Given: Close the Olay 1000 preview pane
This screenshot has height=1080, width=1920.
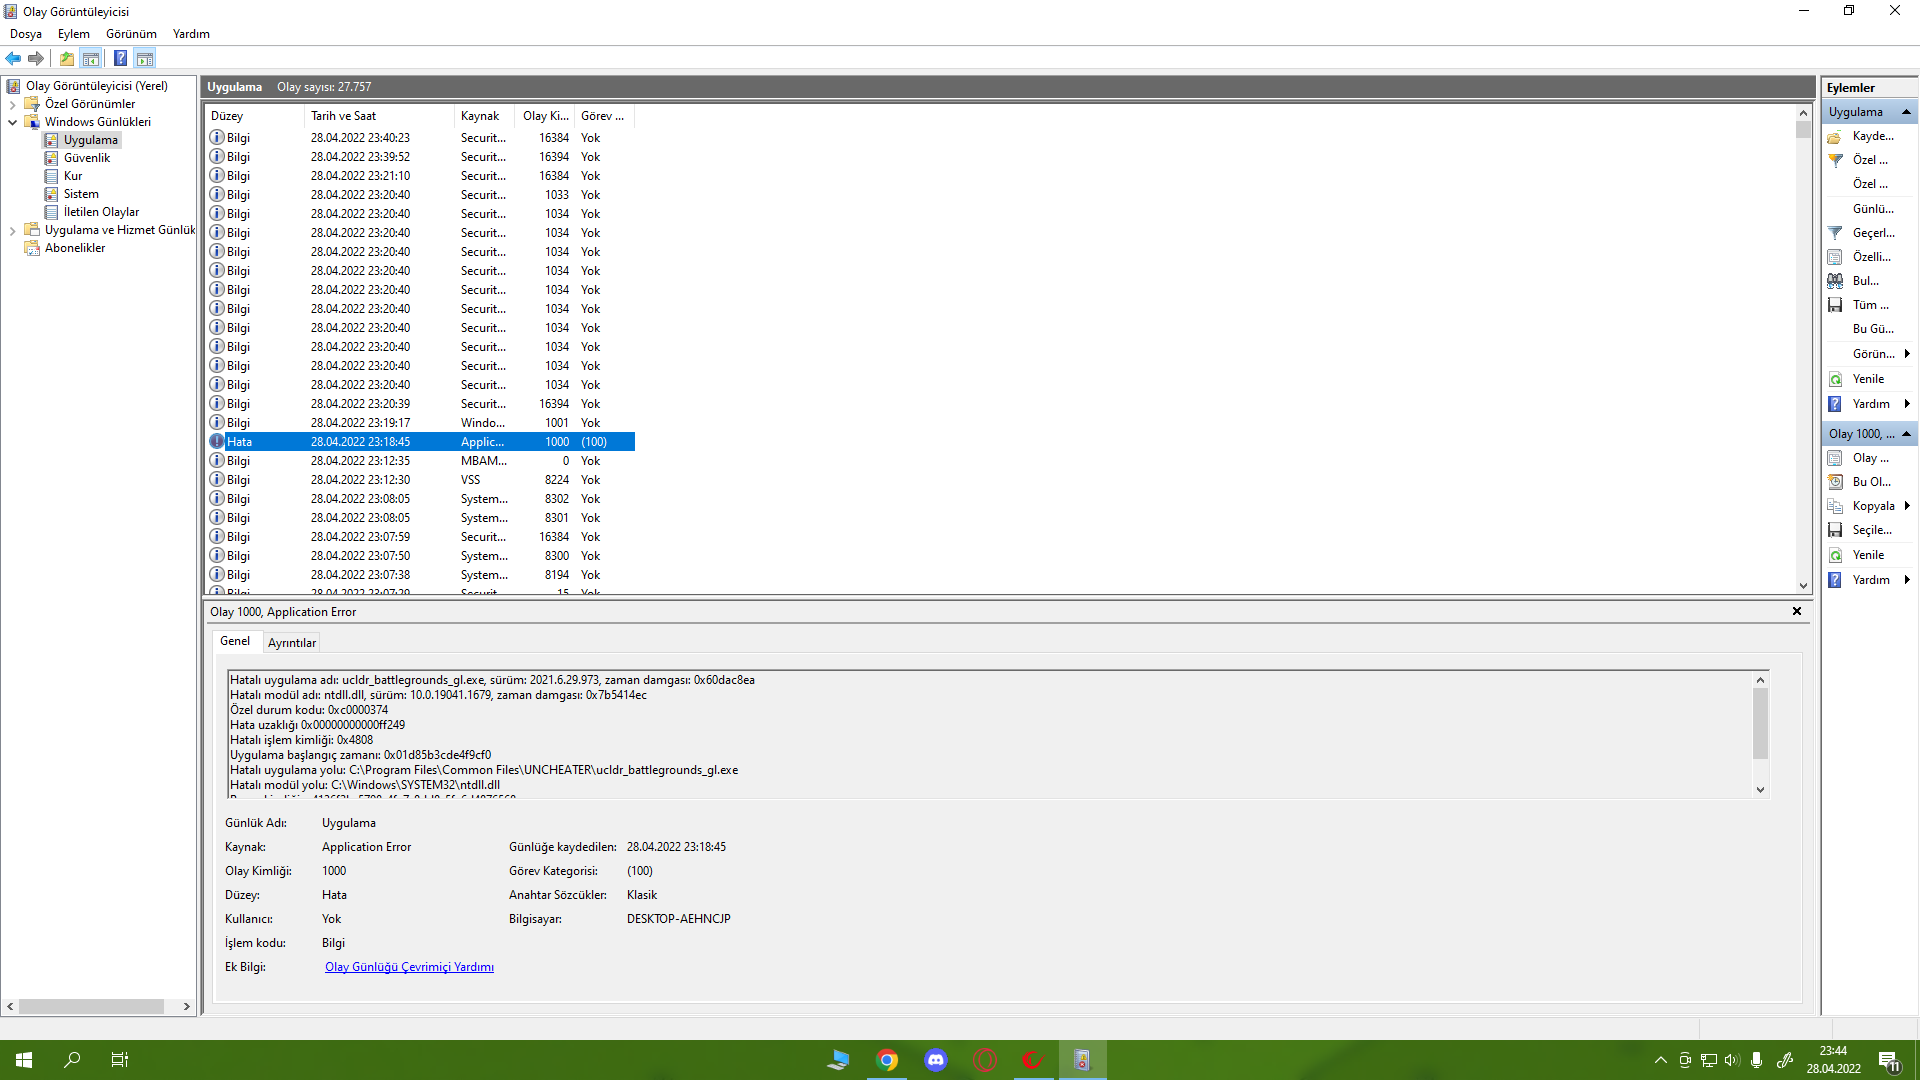Looking at the screenshot, I should (x=1796, y=611).
